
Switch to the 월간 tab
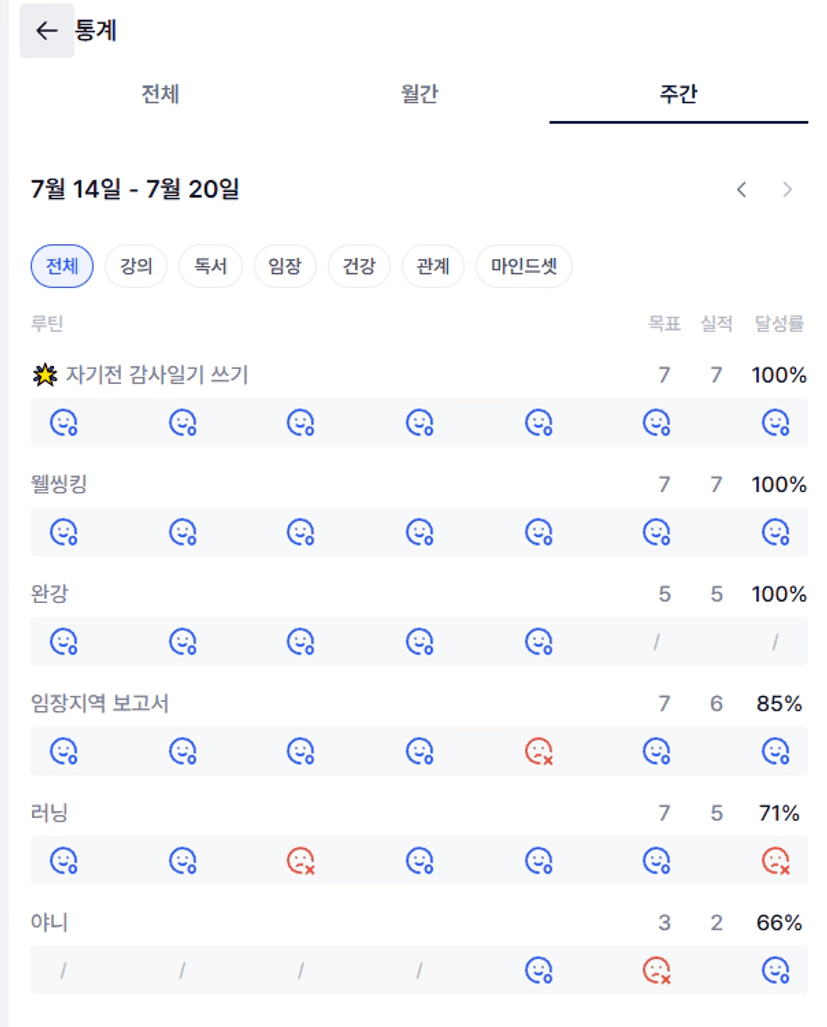(x=420, y=94)
